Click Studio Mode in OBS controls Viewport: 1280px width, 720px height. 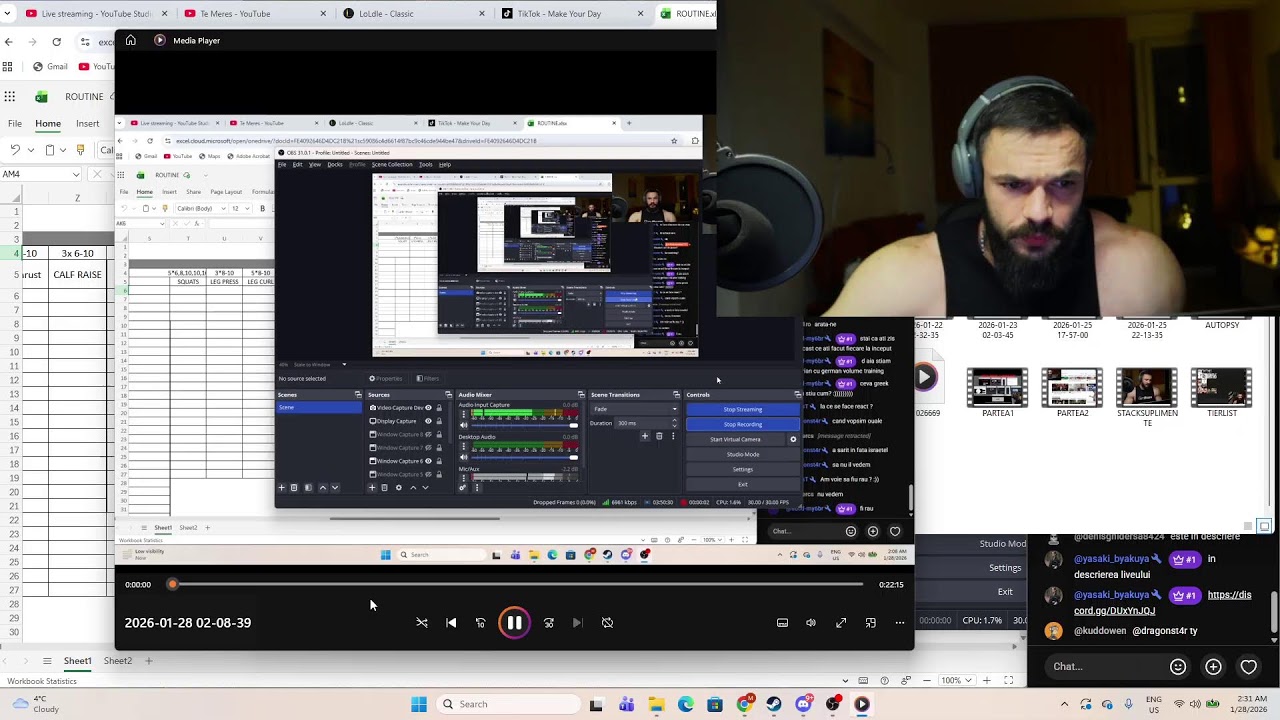point(1003,544)
